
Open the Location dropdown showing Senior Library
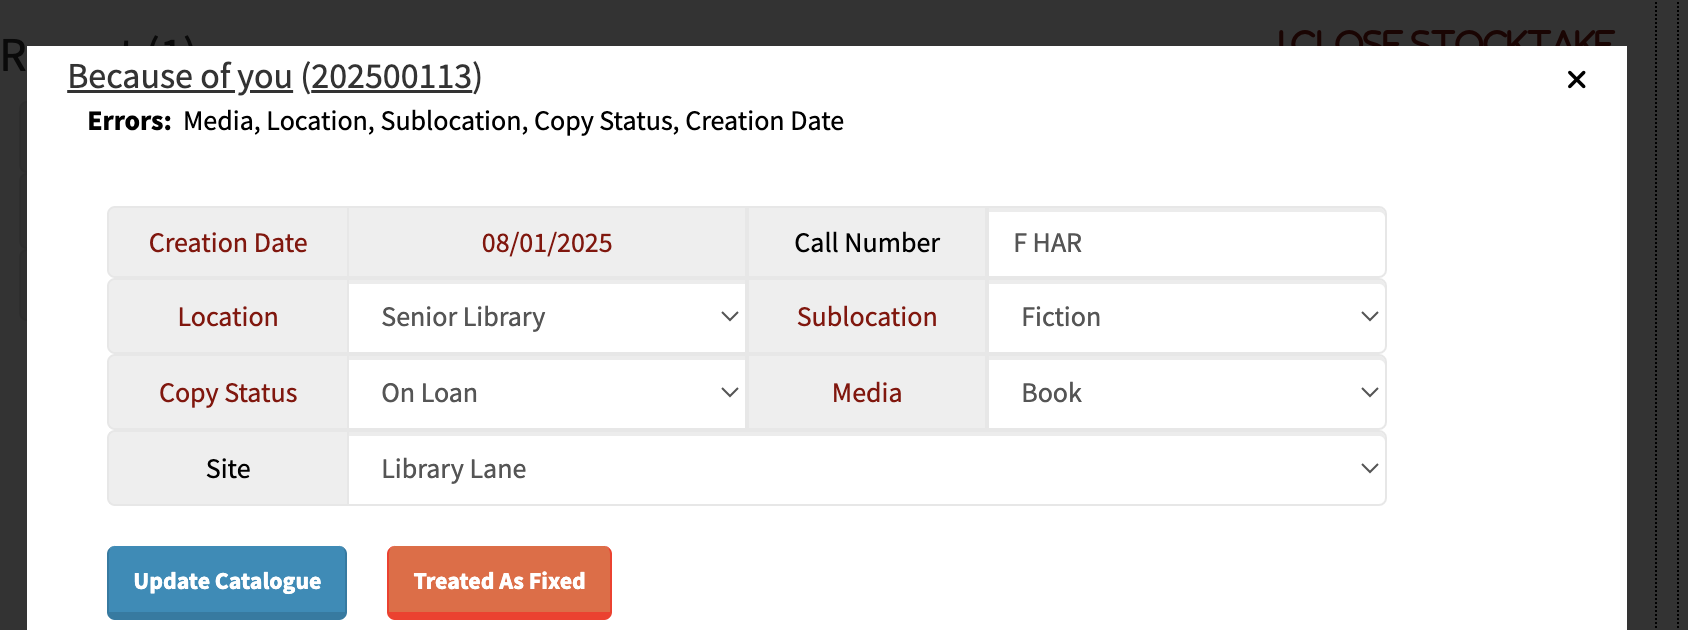click(x=546, y=317)
